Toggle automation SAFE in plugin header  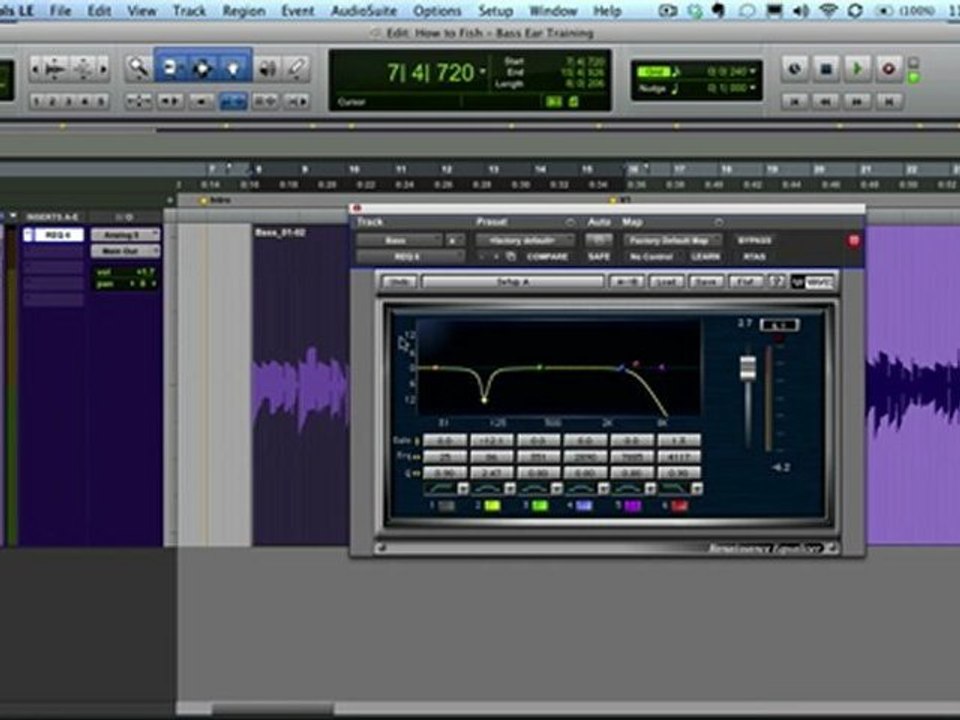tap(599, 257)
